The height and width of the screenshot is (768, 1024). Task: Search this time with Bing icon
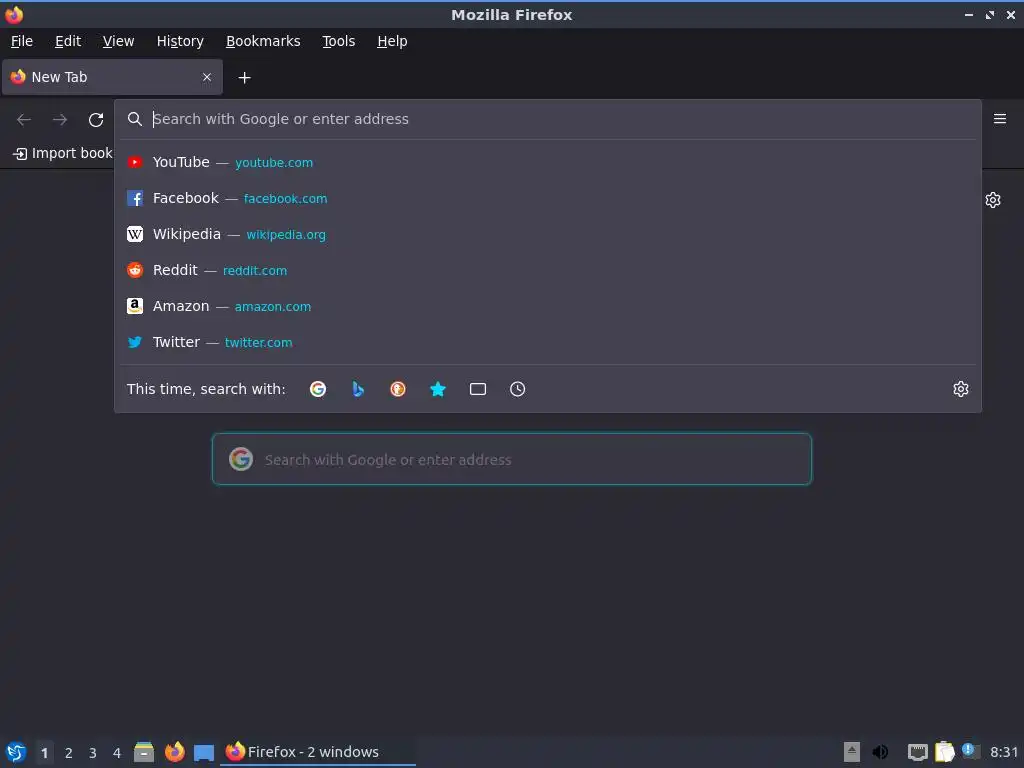pos(358,389)
